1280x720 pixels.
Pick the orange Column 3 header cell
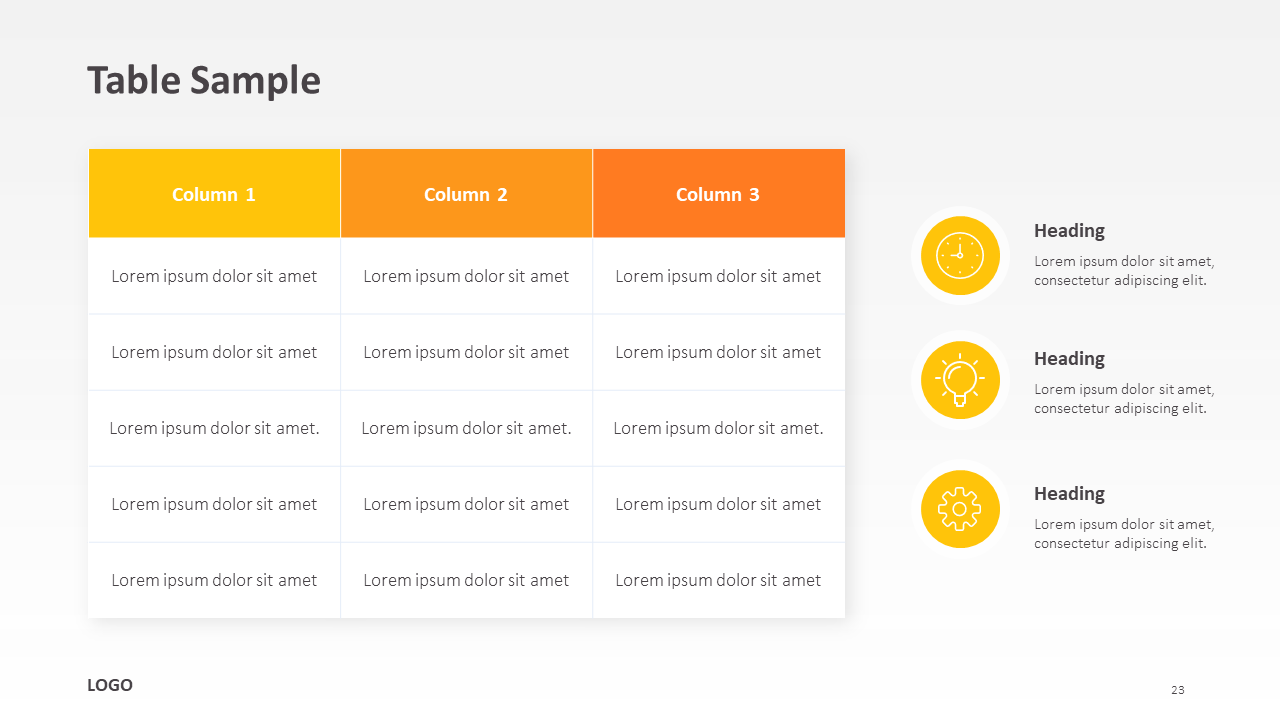[718, 194]
